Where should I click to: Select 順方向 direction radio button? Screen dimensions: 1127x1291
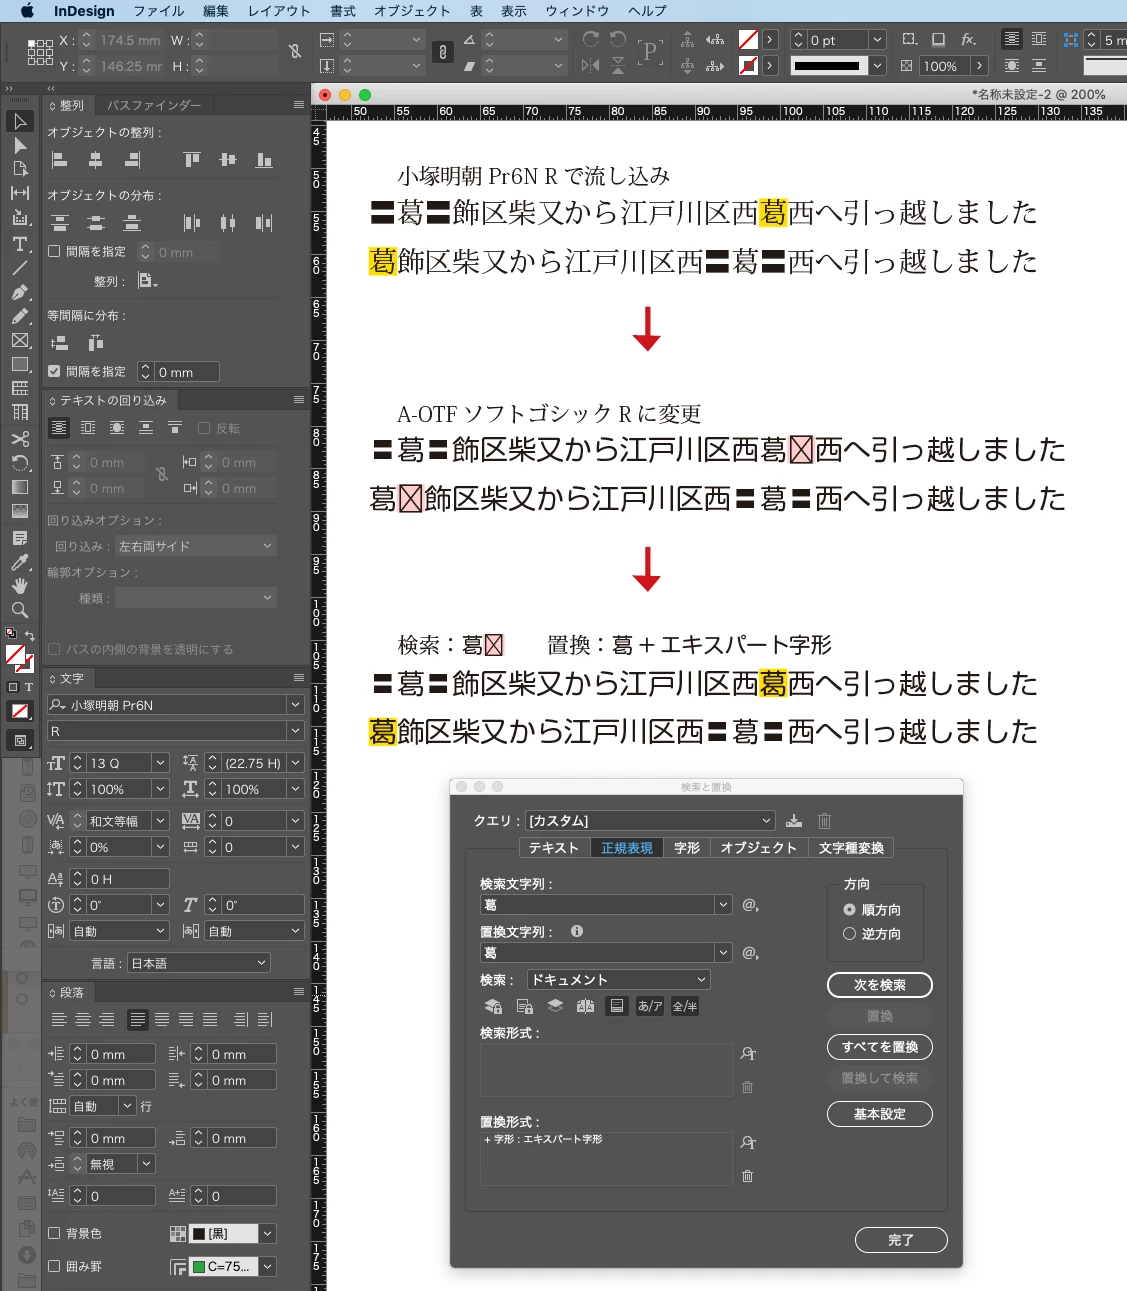pyautogui.click(x=849, y=910)
